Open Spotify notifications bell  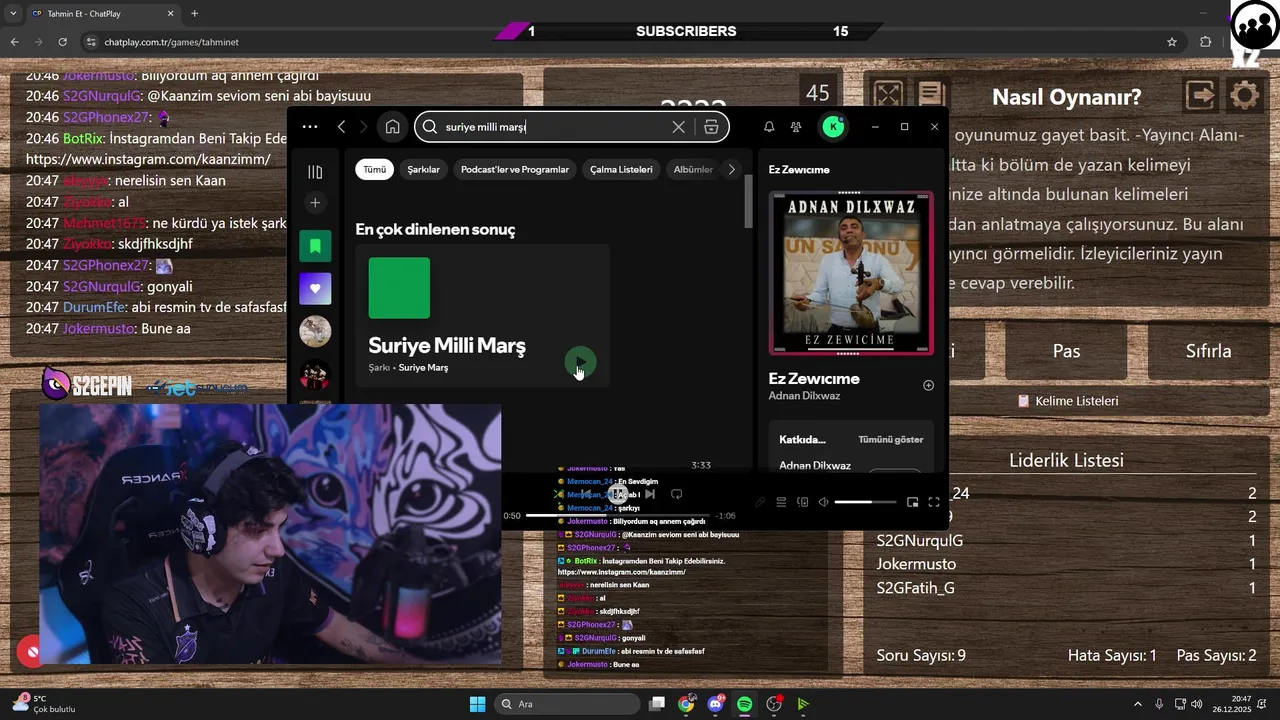769,127
